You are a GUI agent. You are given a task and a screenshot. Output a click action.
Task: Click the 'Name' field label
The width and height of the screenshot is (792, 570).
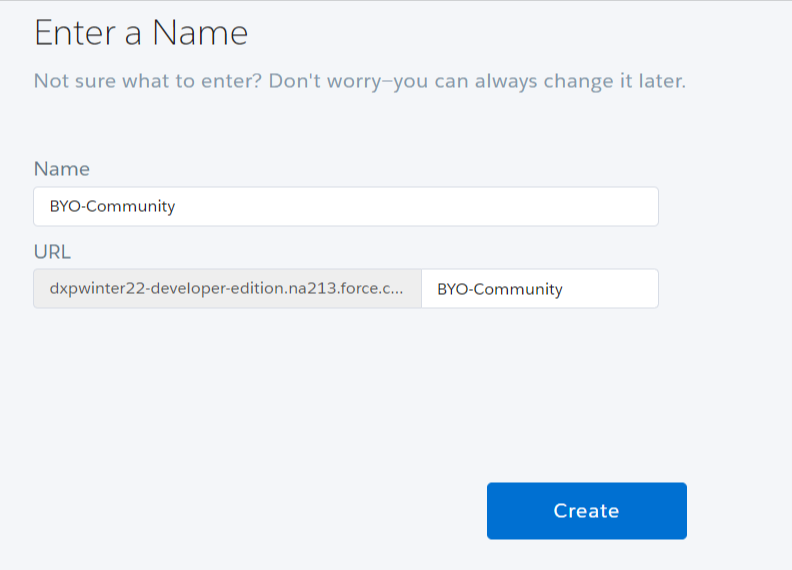(62, 169)
